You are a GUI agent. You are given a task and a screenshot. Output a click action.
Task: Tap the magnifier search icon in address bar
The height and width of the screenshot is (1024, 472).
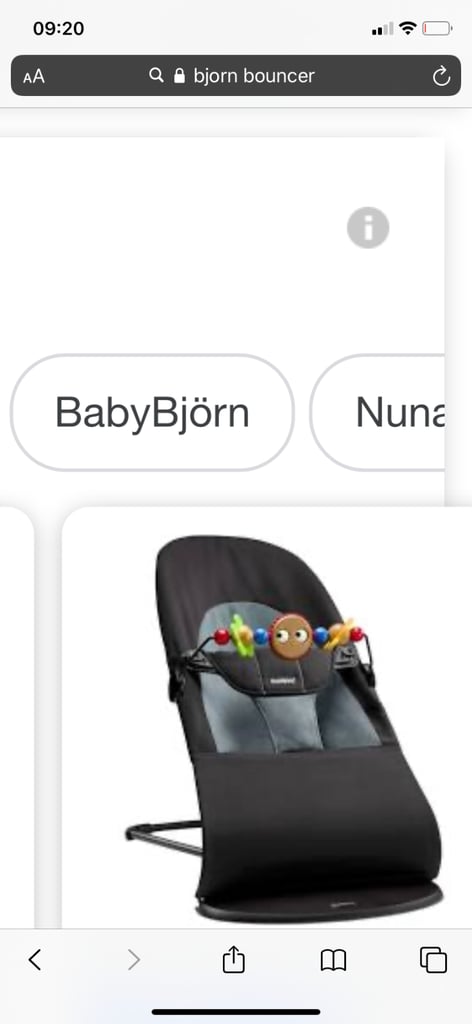tap(156, 76)
